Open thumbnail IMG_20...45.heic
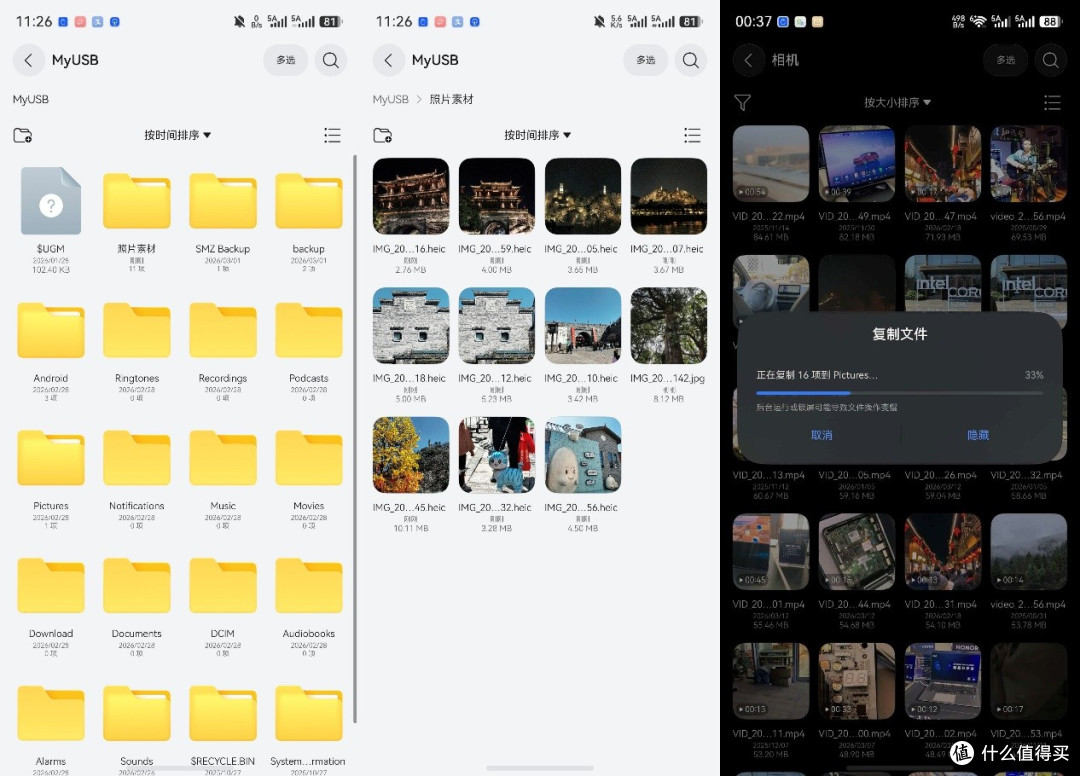The height and width of the screenshot is (776, 1080). point(411,455)
